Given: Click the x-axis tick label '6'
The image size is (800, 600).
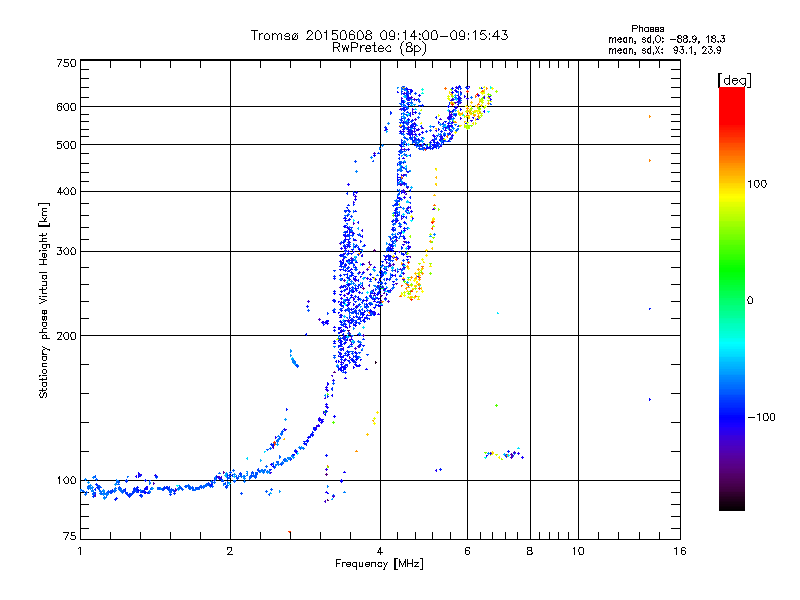Looking at the screenshot, I should tap(467, 551).
